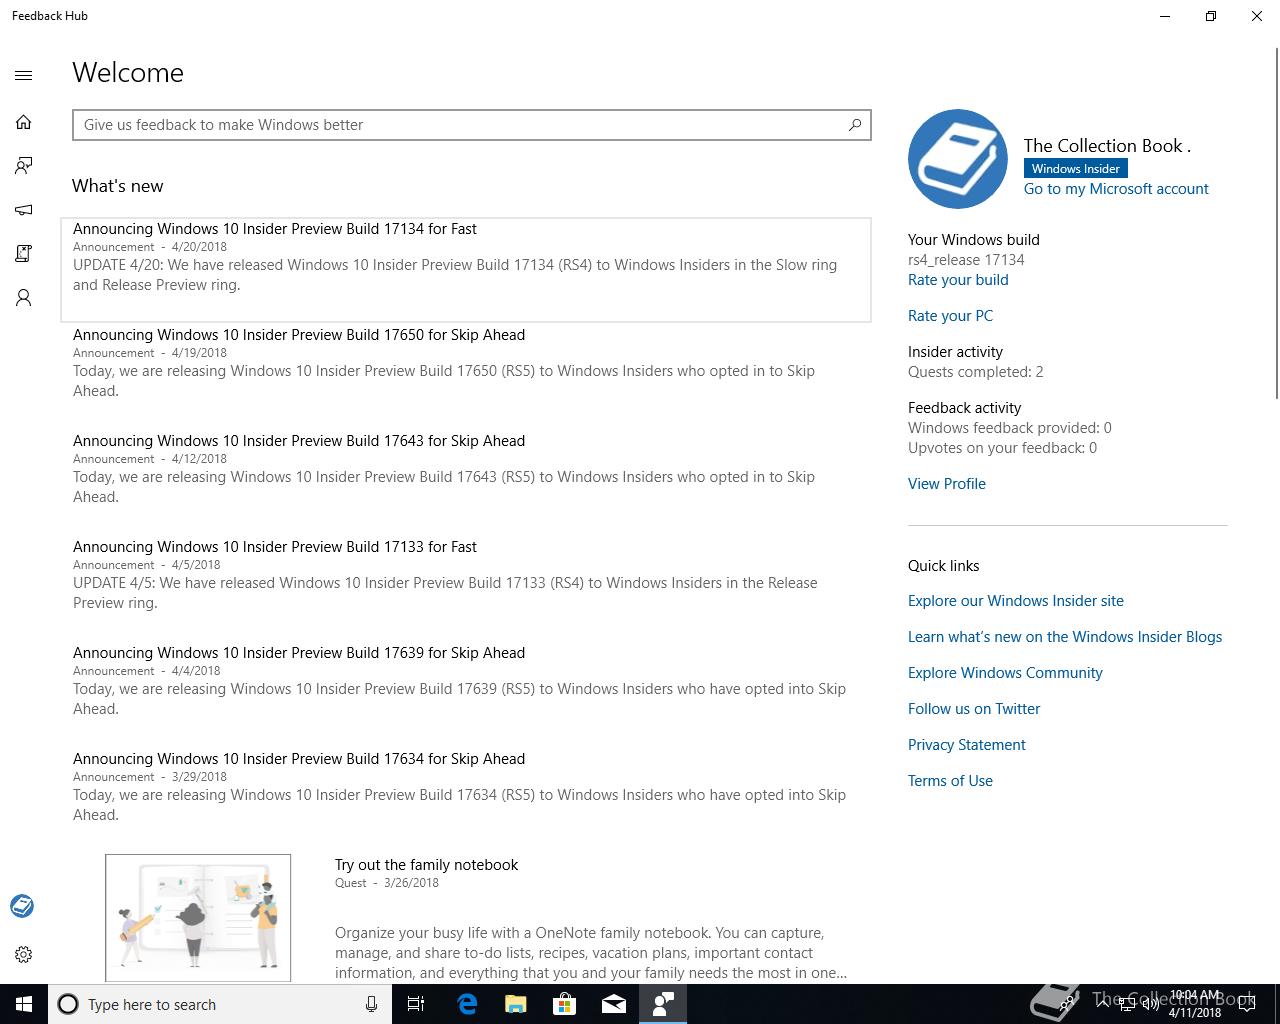Click rs4_release 17134 build text
This screenshot has height=1024, width=1280.
966,260
